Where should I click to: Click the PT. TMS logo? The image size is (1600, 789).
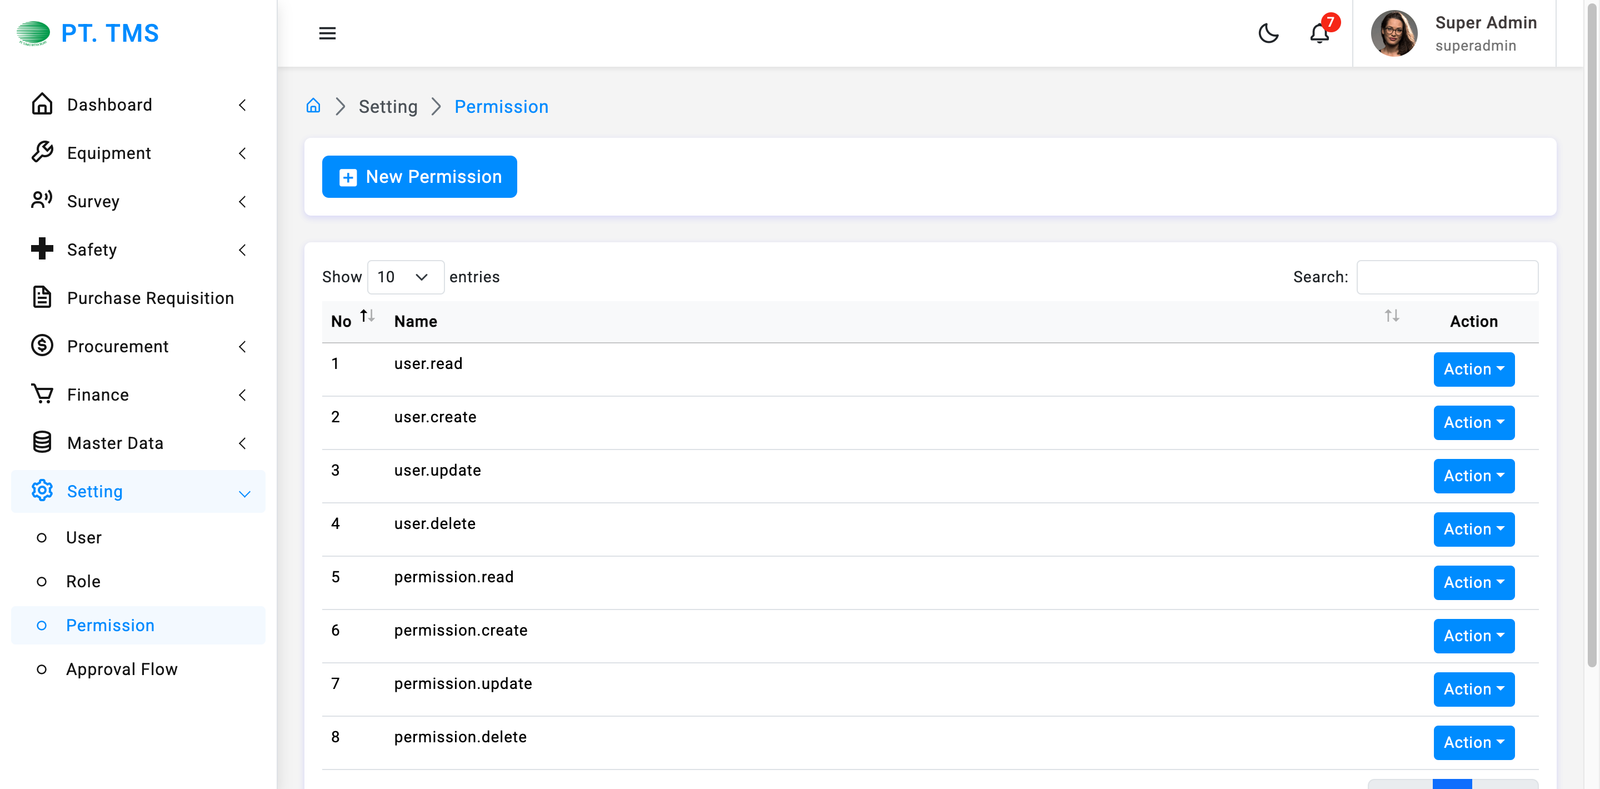pos(88,33)
